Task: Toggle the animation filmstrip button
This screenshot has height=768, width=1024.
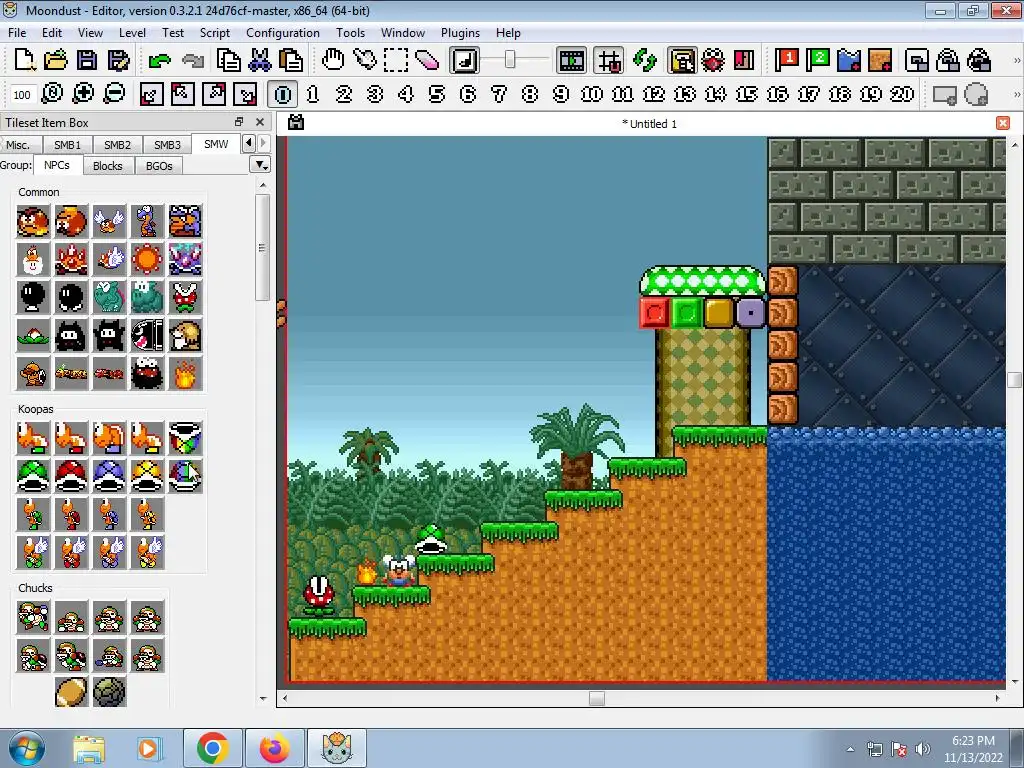Action: (571, 60)
